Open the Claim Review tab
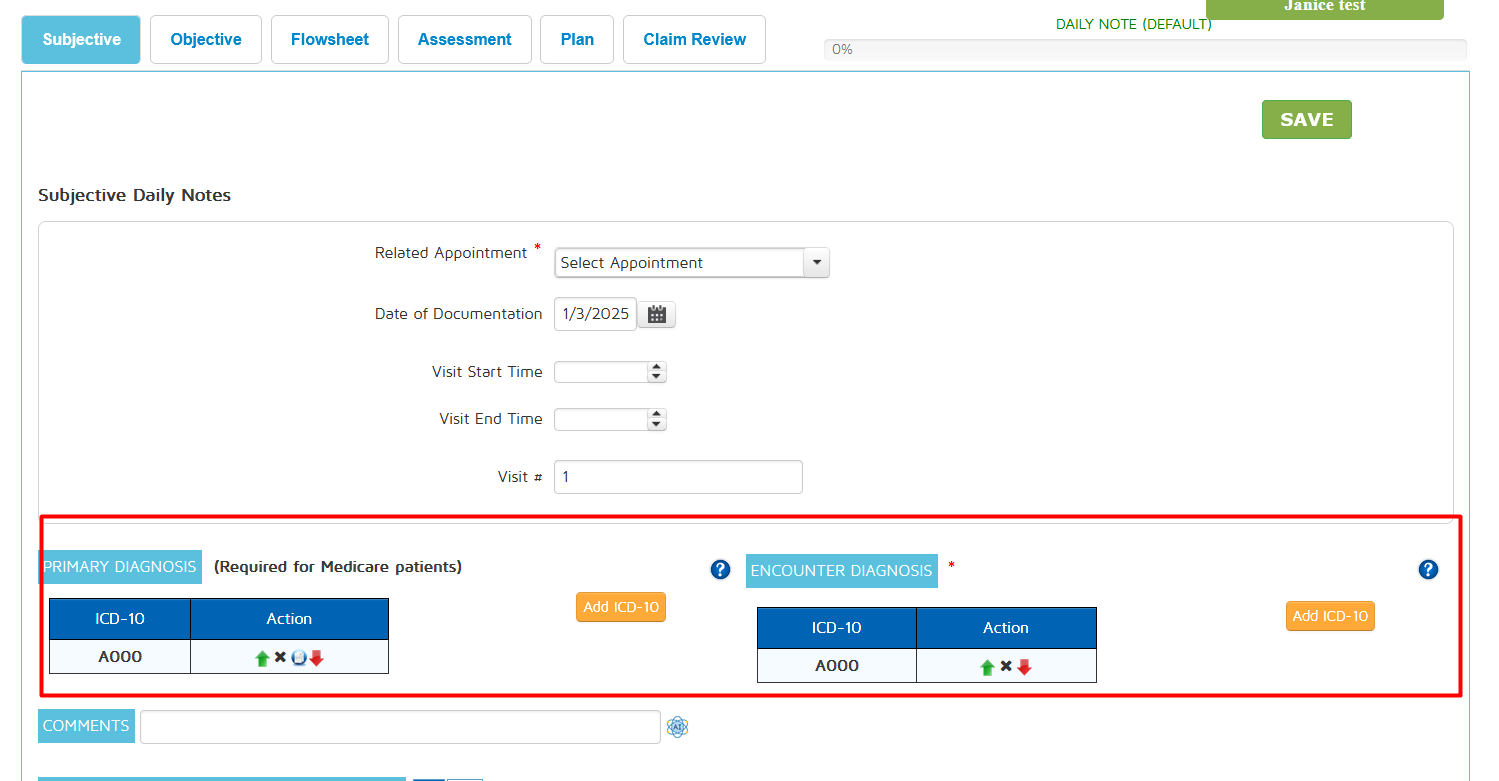Screen dimensions: 1499x781 694,40
